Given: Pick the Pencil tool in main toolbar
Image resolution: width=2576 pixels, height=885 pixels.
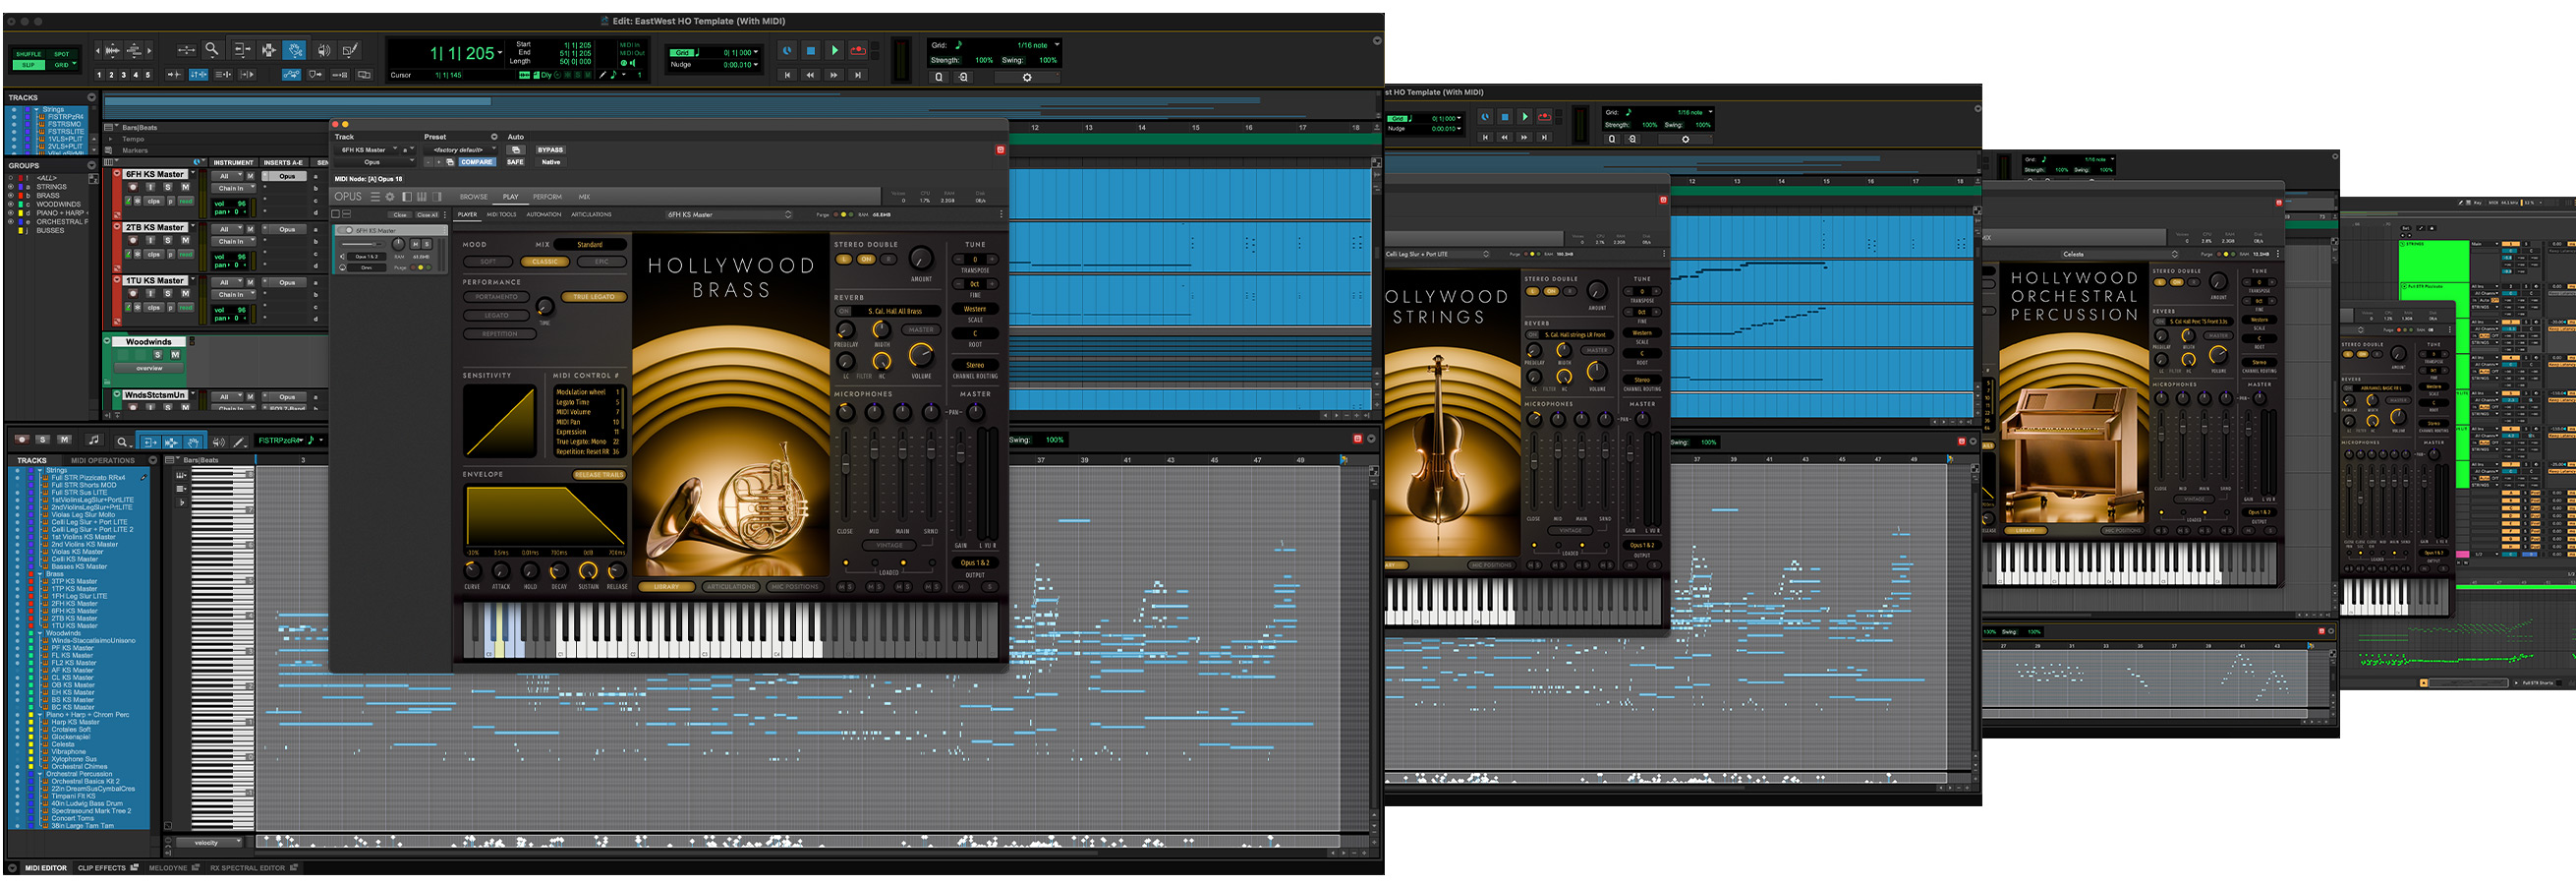Looking at the screenshot, I should tap(350, 49).
